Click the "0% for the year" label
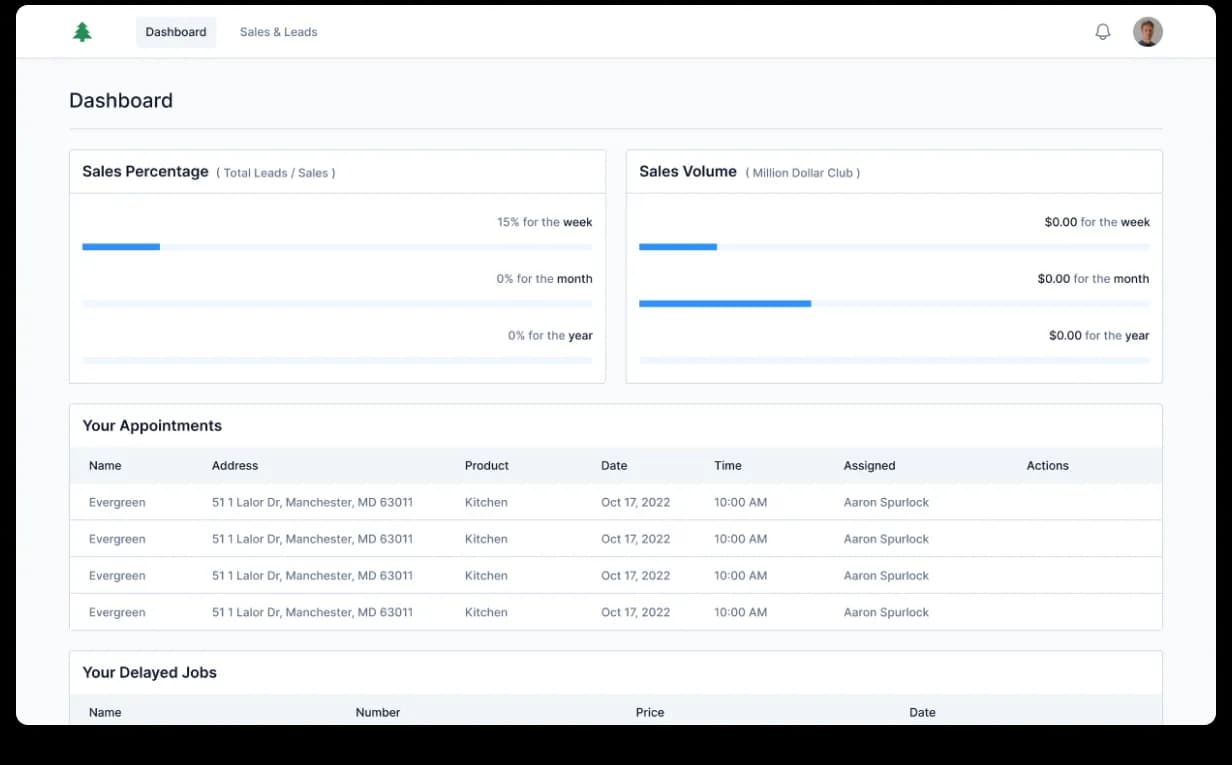 tap(550, 336)
